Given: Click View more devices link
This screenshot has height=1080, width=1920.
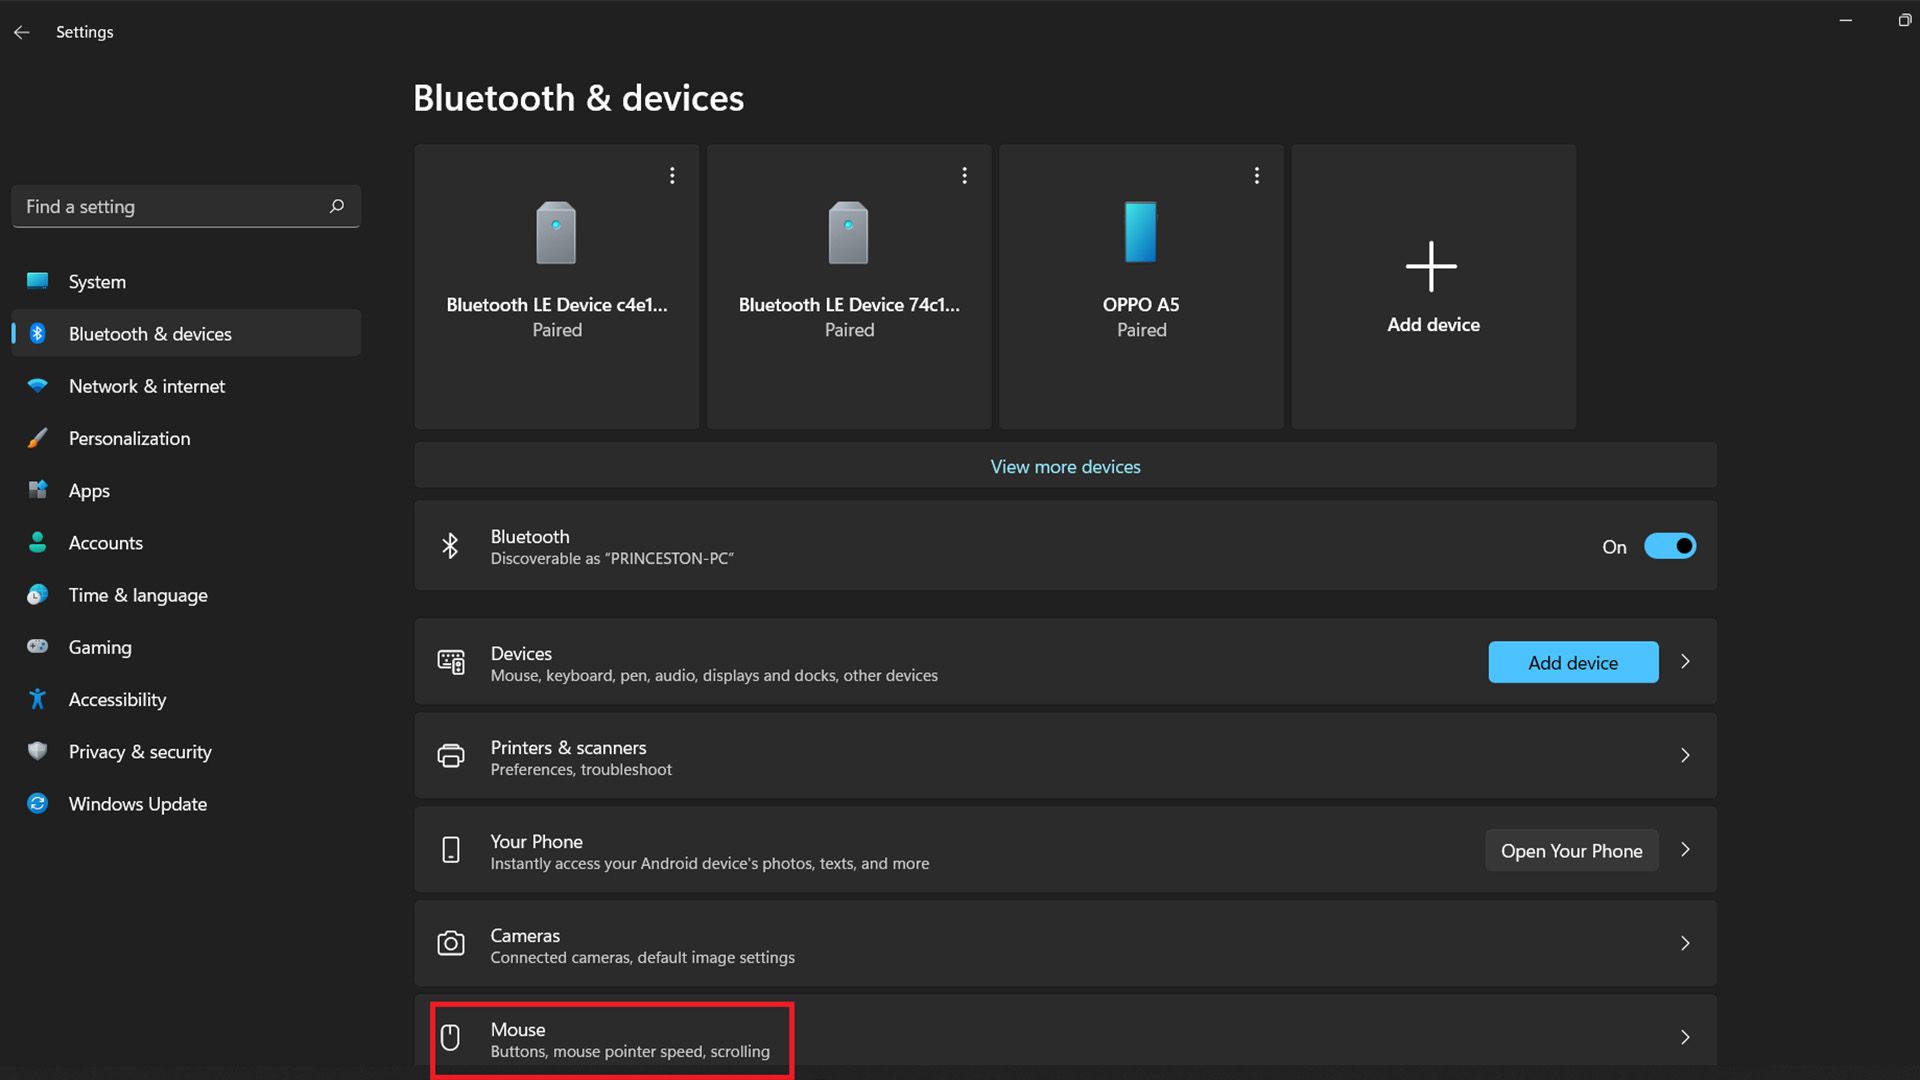Looking at the screenshot, I should pyautogui.click(x=1065, y=467).
